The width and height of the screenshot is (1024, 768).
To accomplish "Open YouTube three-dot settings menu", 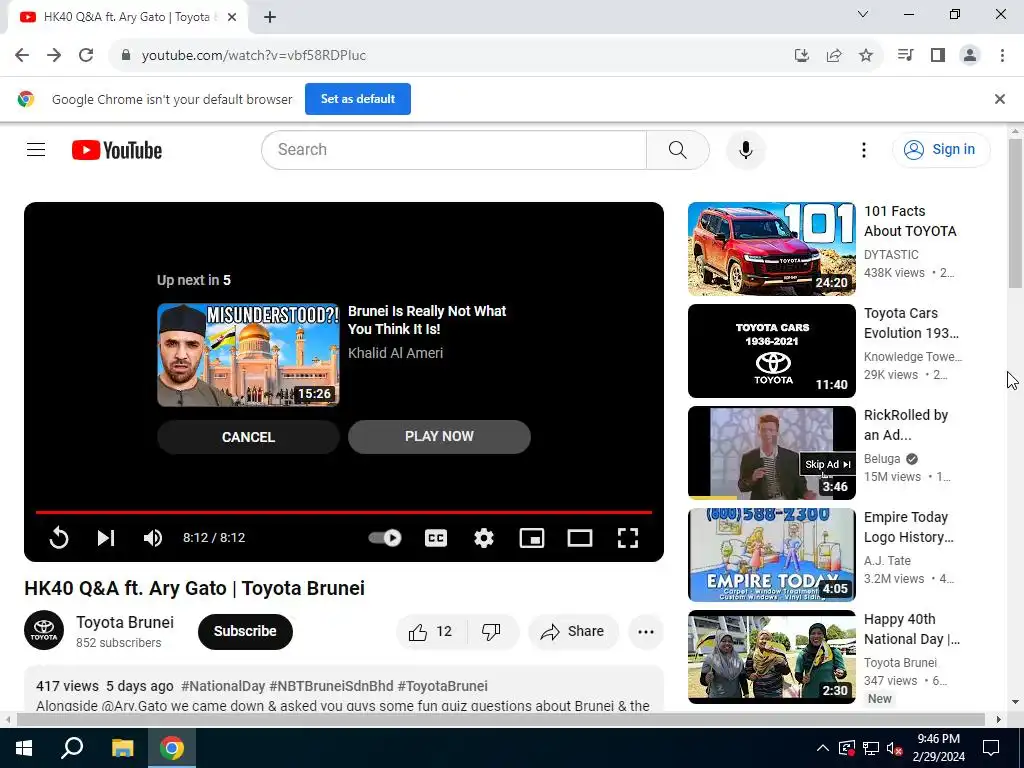I will point(863,150).
